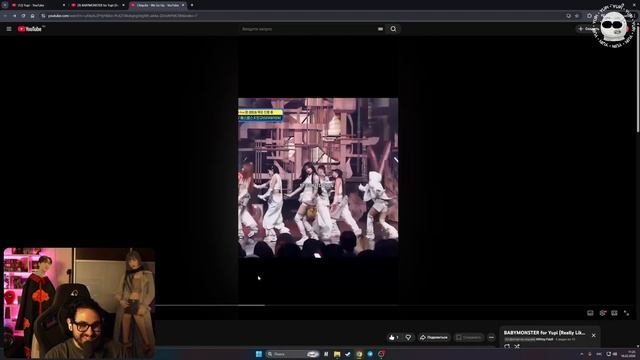
Task: Enter fullscreen with the player fullscreen icon
Action: click(627, 313)
